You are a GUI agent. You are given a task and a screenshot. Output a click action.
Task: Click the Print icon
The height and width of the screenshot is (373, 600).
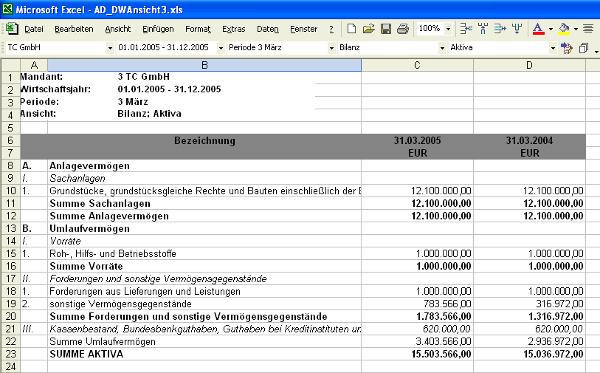coord(403,29)
